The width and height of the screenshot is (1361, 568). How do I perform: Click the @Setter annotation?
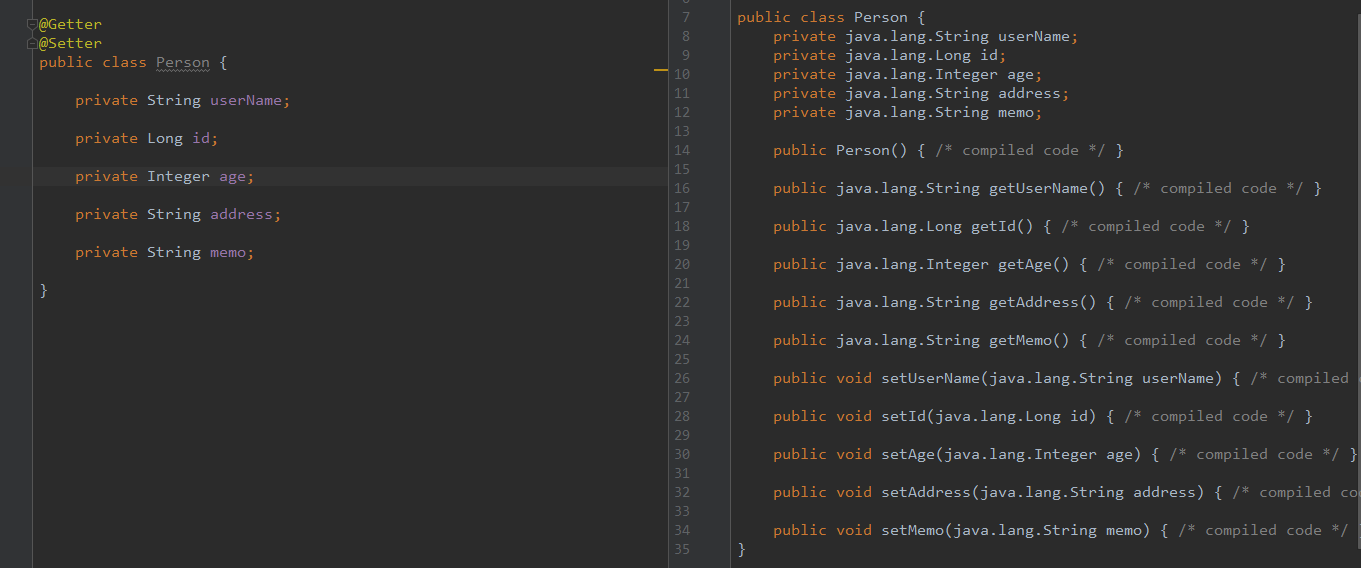point(70,43)
